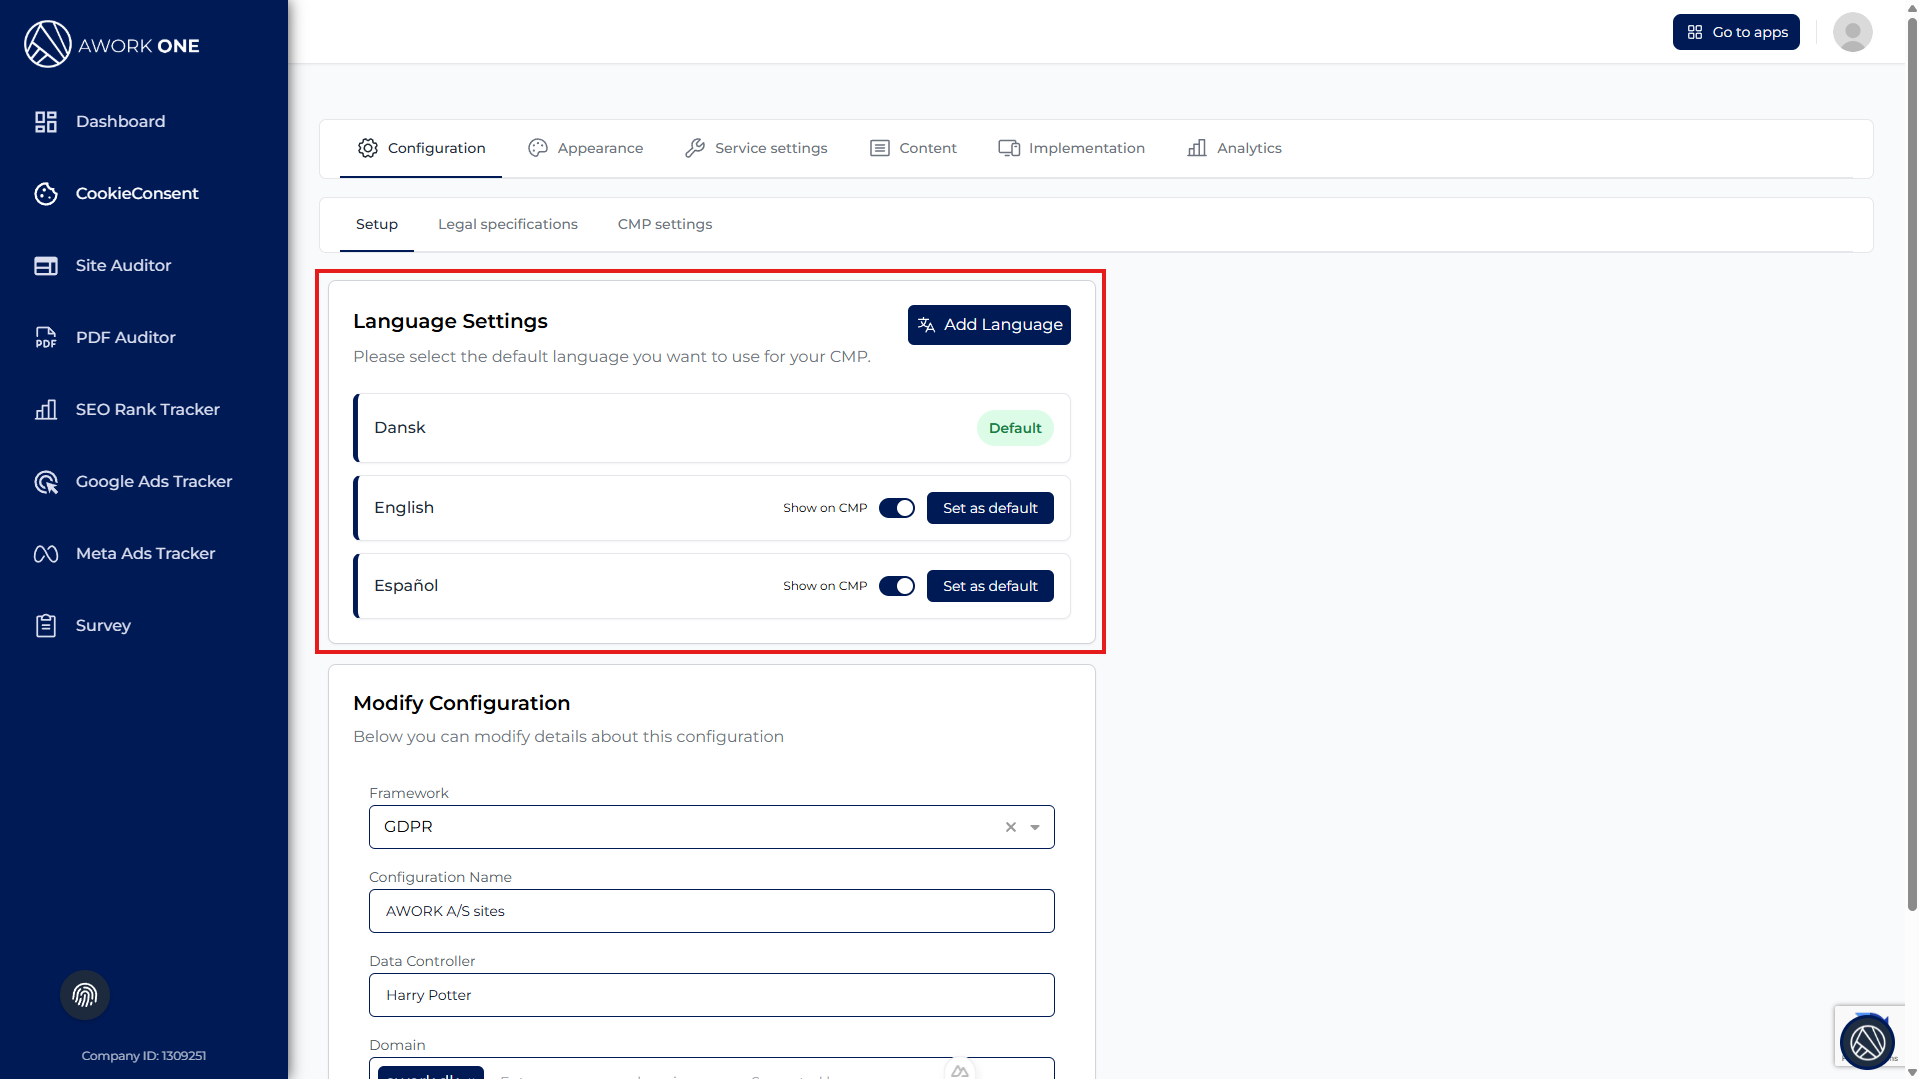
Task: Open the SEO Rank Tracker icon
Action: tap(46, 410)
